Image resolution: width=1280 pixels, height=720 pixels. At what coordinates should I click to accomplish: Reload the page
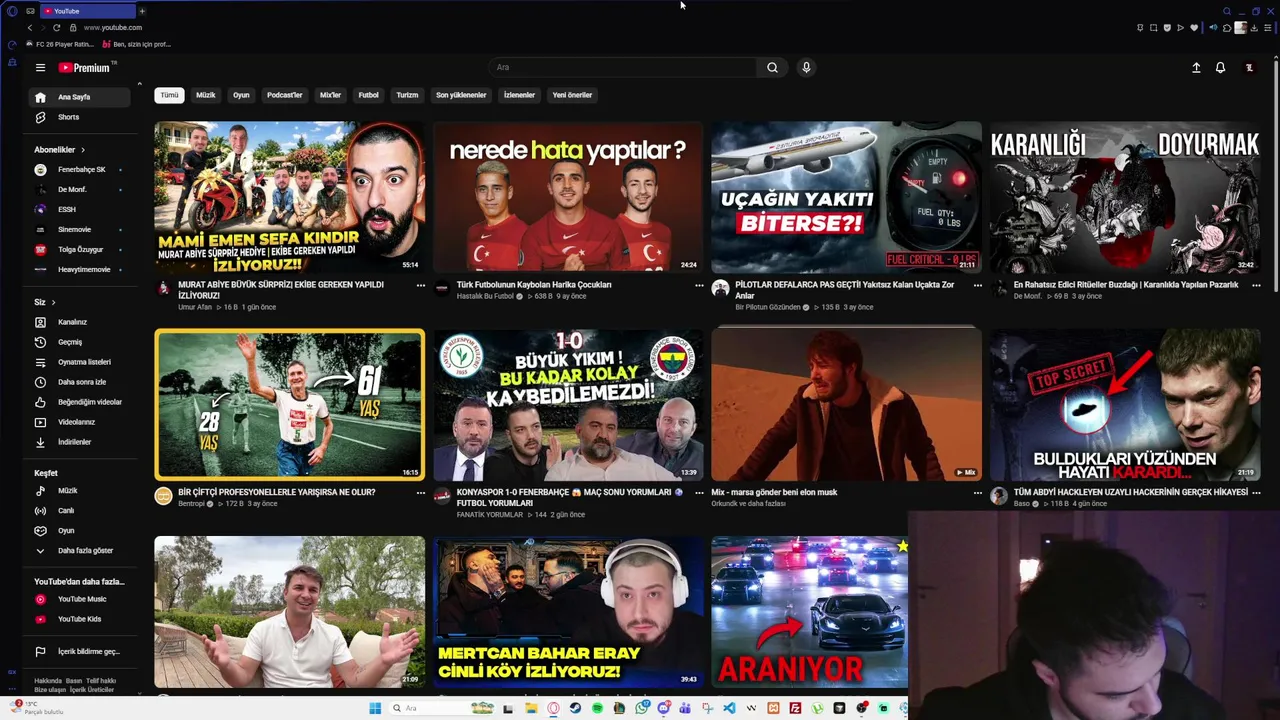[x=56, y=28]
